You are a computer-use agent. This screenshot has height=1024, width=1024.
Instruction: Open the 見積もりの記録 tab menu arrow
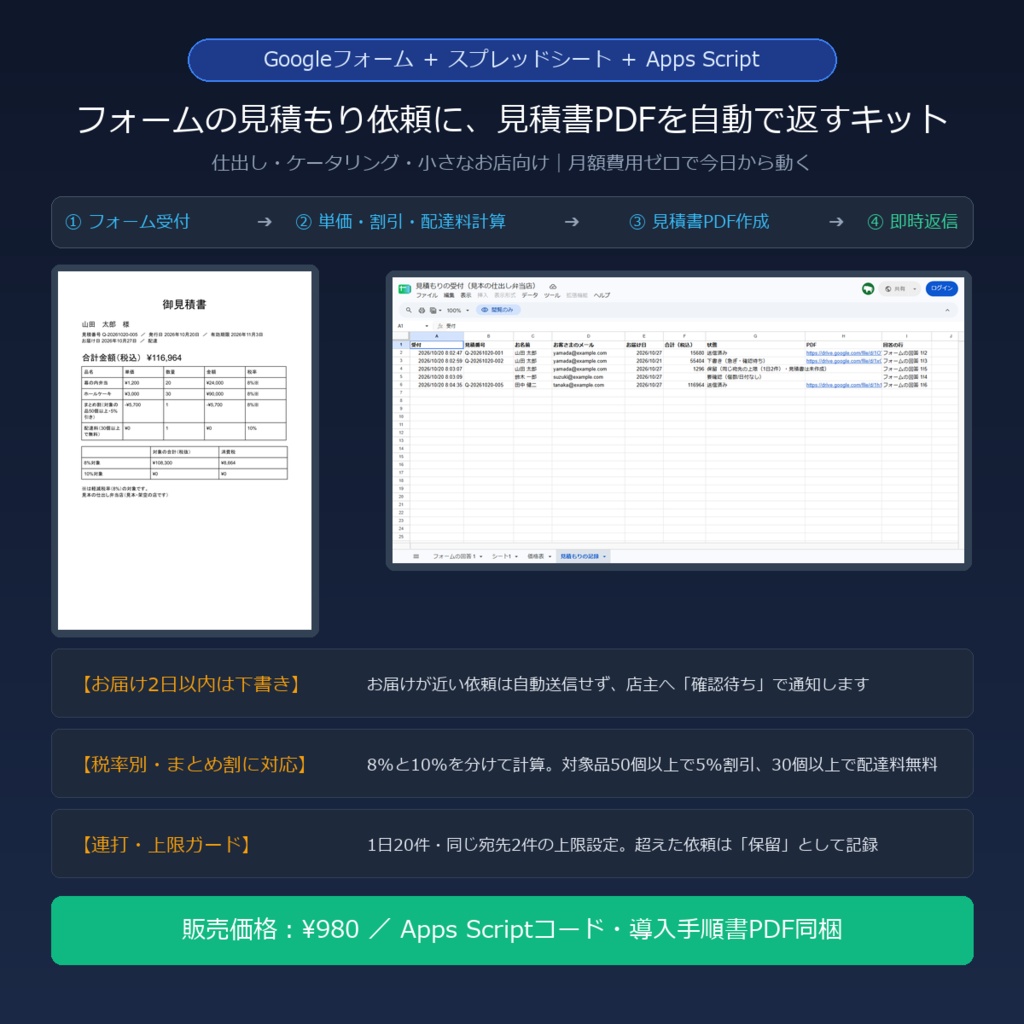point(605,556)
